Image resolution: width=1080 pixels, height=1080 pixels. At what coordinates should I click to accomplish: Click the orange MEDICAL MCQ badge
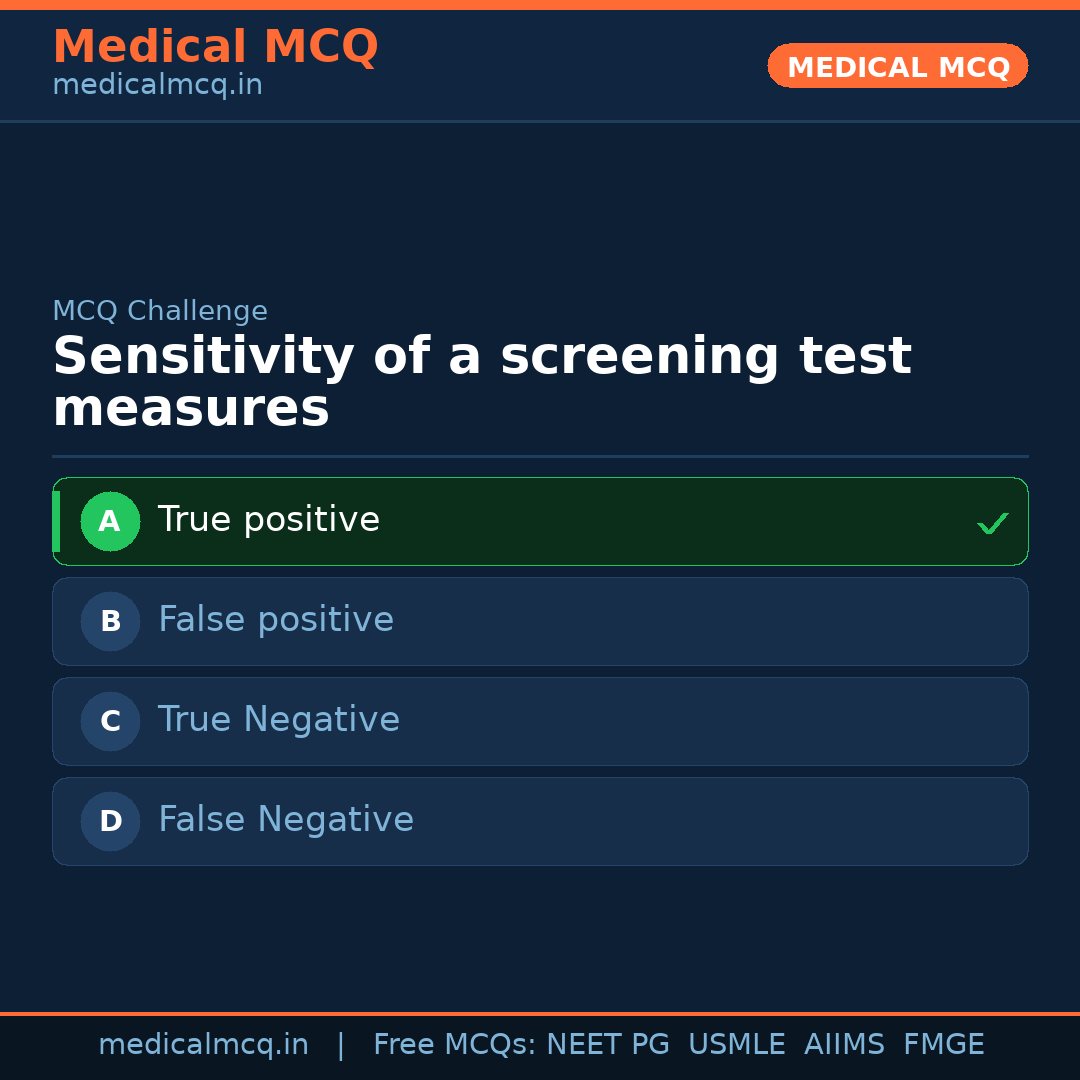[x=897, y=66]
